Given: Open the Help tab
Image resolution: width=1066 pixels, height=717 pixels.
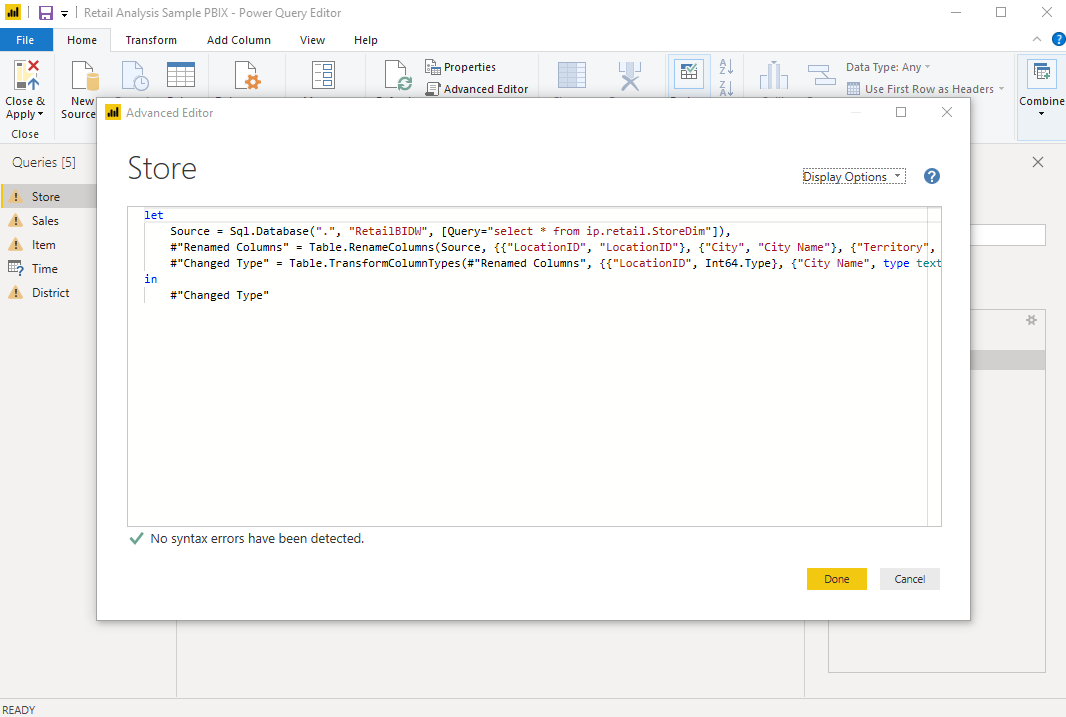Looking at the screenshot, I should point(365,40).
